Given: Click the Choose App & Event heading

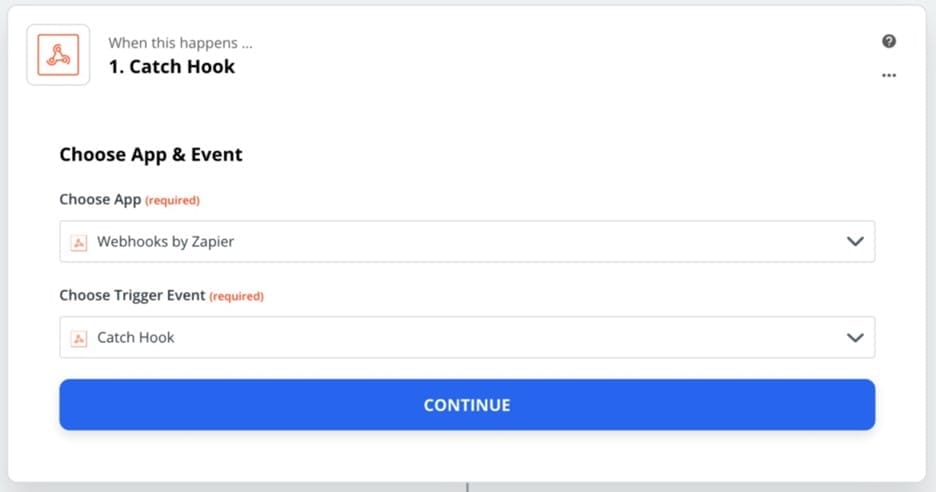Looking at the screenshot, I should 151,155.
